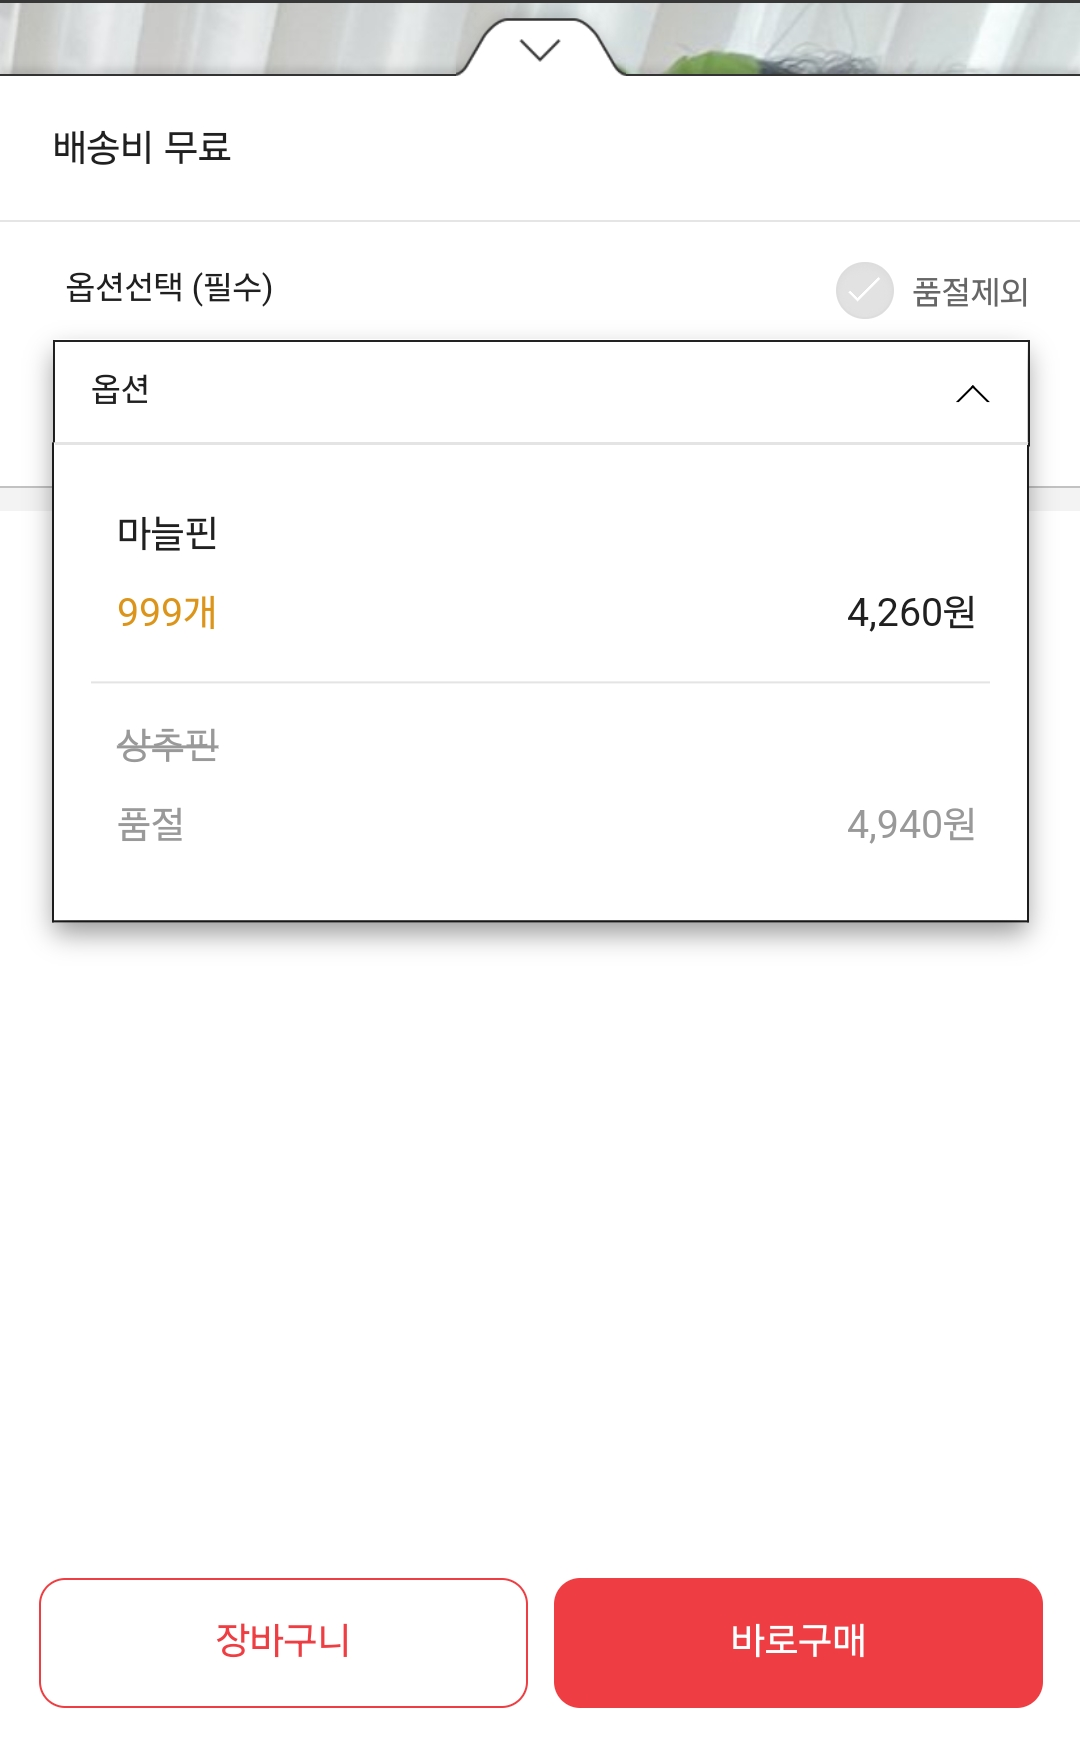1080x1760 pixels.
Task: Click the 4,940원 price of sold-out item
Action: pos(910,825)
